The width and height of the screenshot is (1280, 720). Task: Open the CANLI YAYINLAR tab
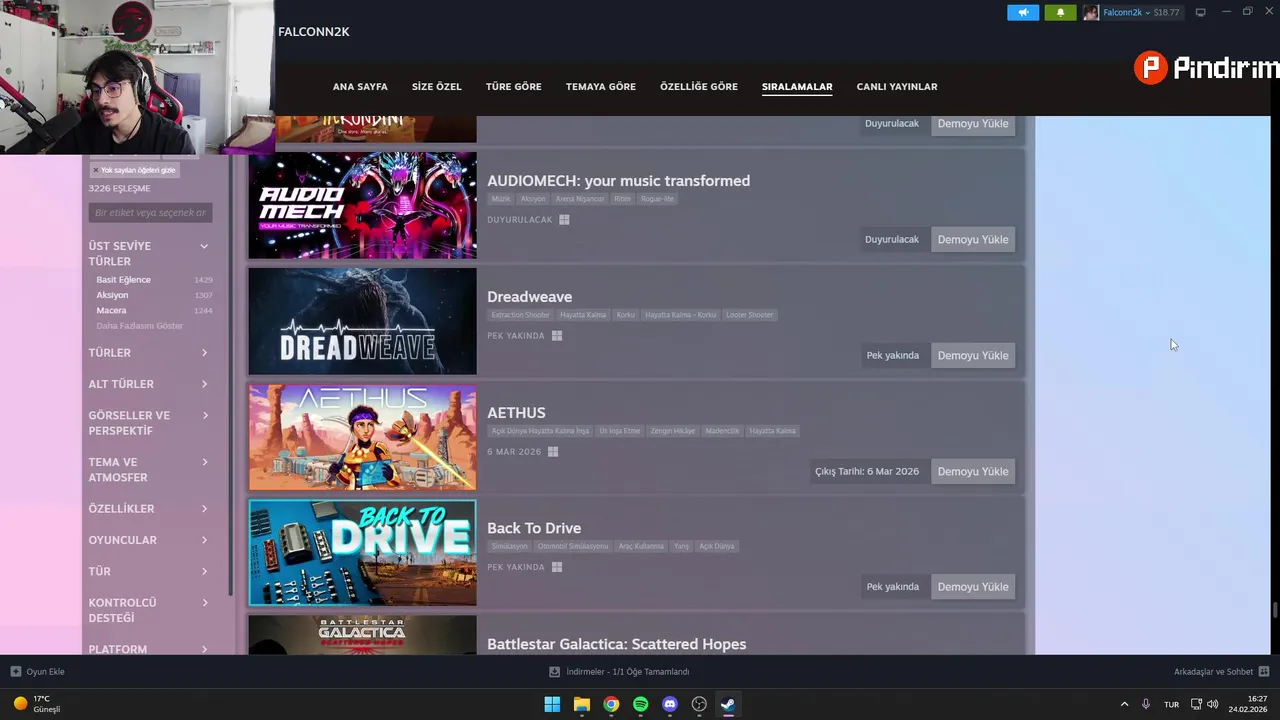[x=897, y=87]
